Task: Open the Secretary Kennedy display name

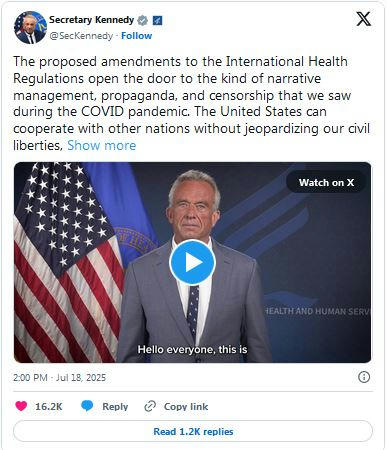Action: click(92, 20)
